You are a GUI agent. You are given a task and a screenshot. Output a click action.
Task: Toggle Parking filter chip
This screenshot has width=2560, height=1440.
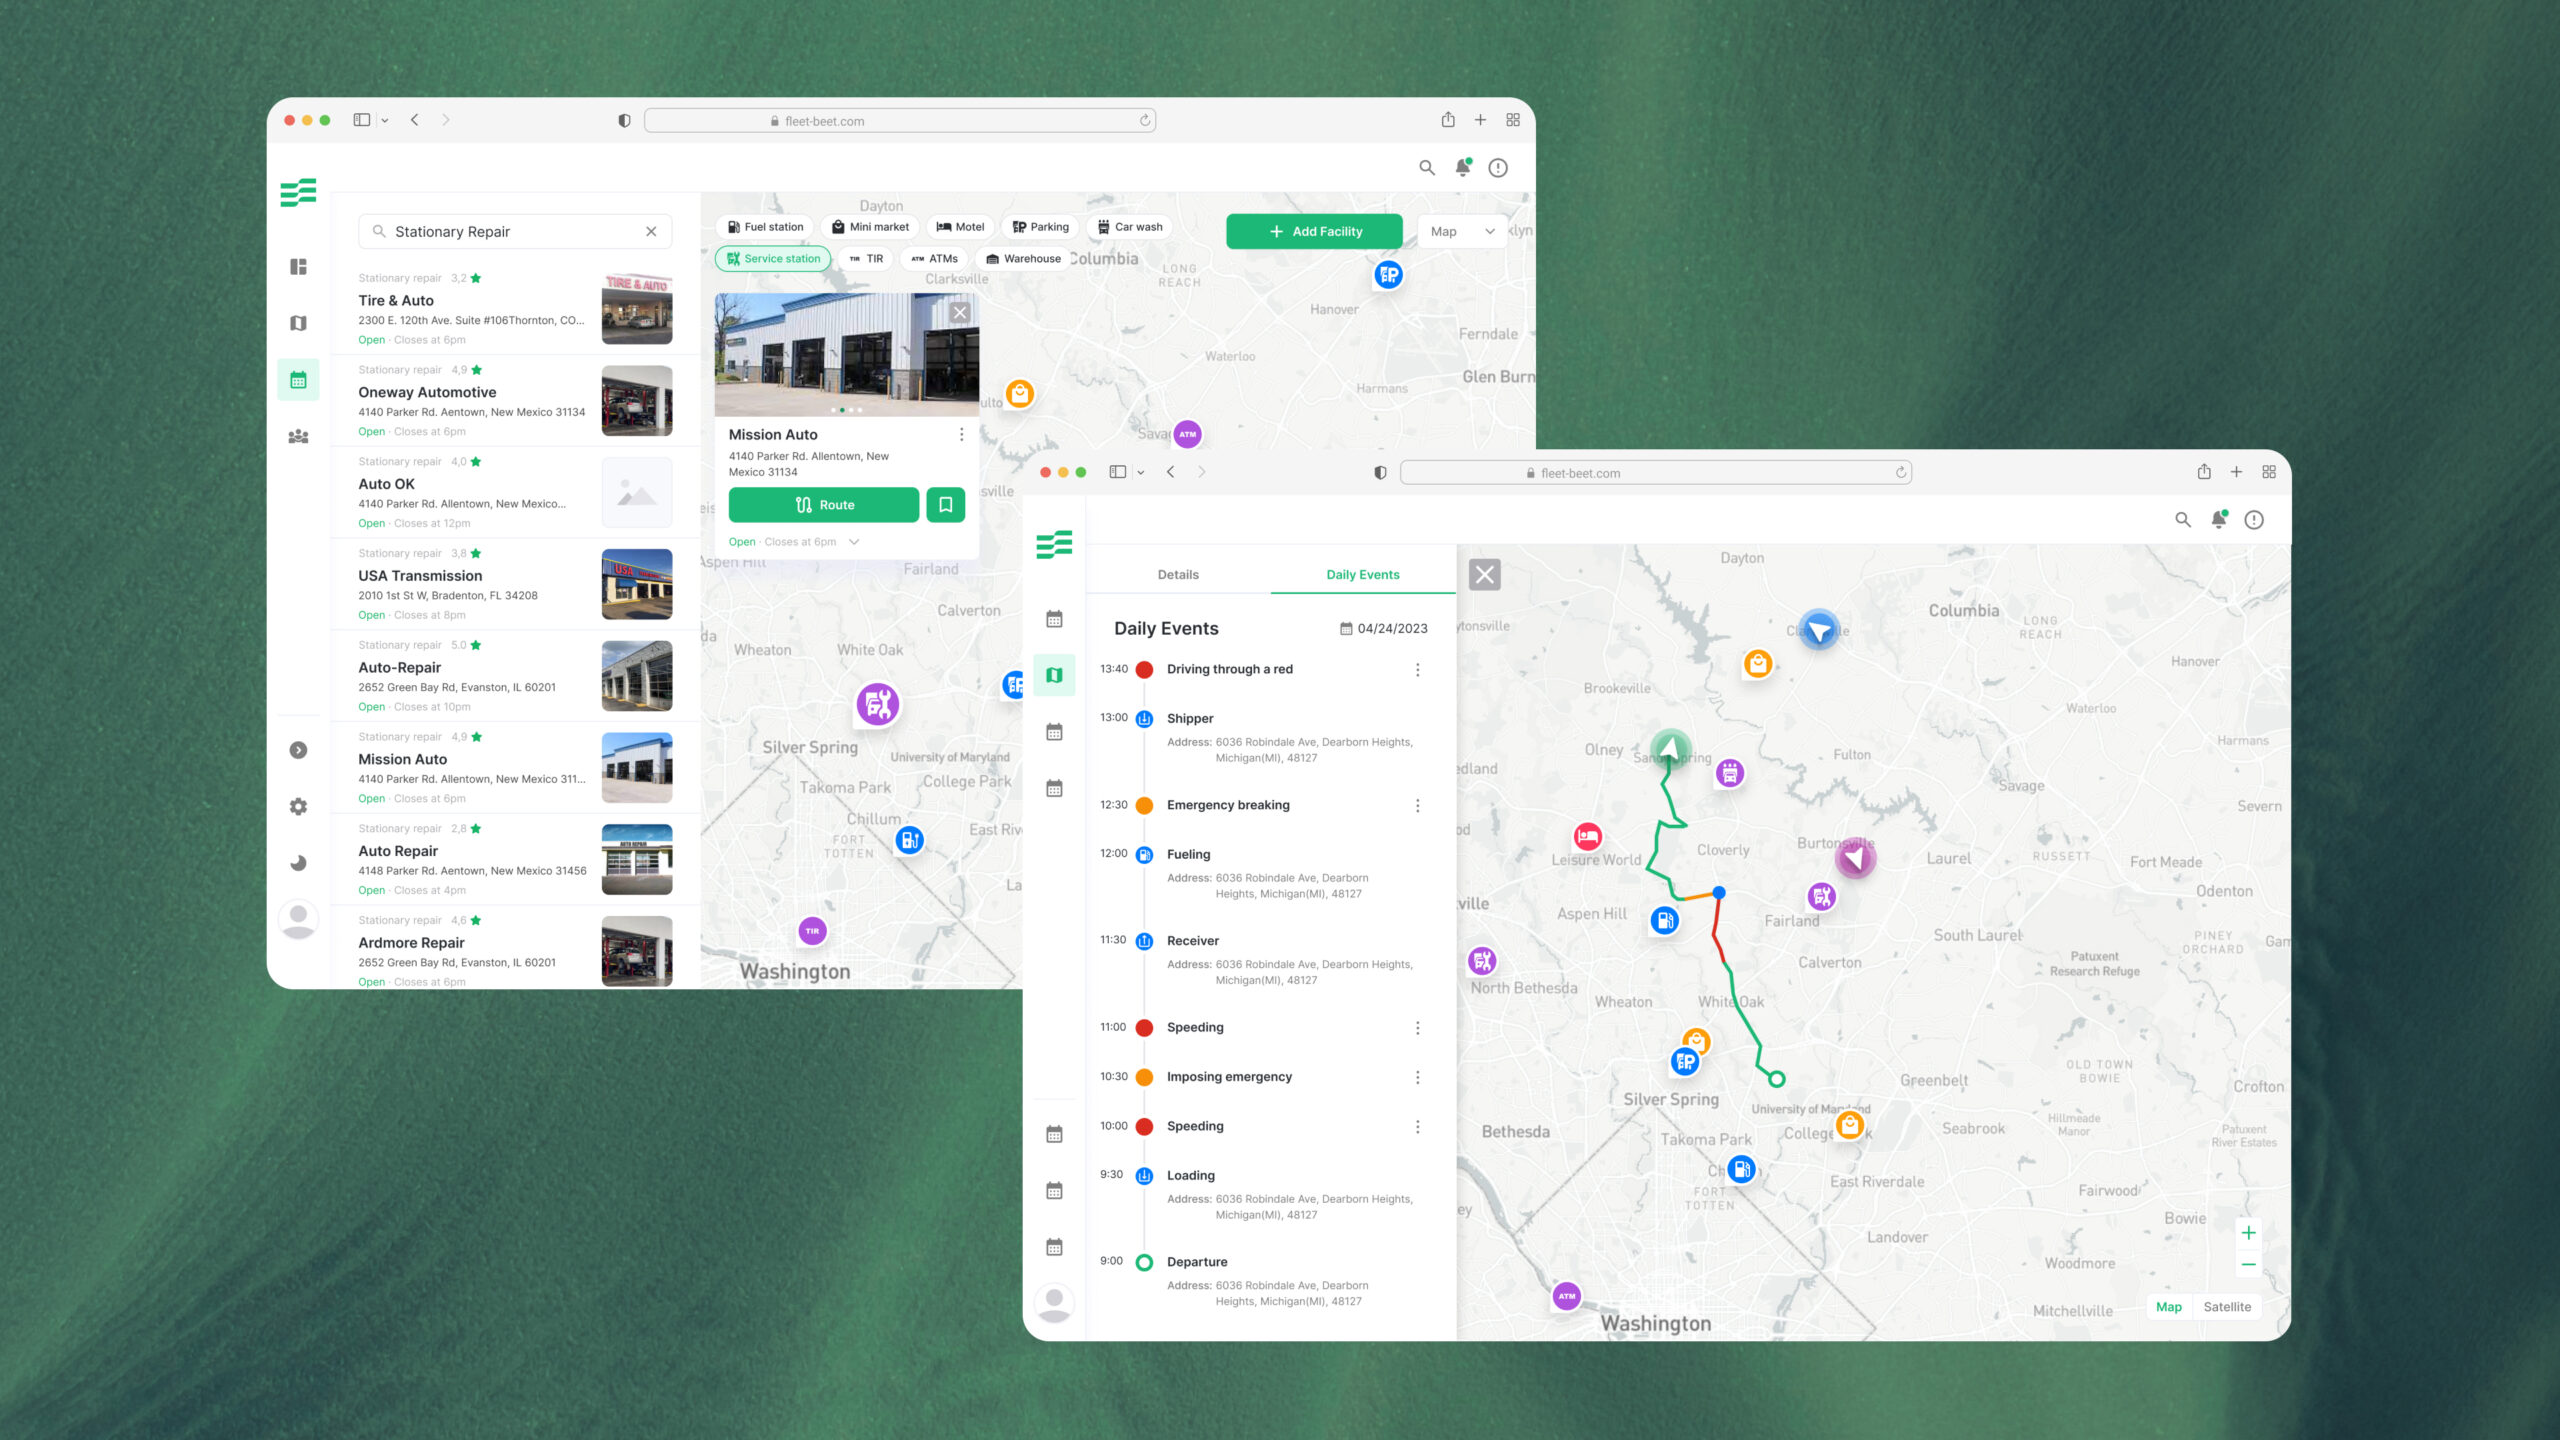(x=1040, y=227)
